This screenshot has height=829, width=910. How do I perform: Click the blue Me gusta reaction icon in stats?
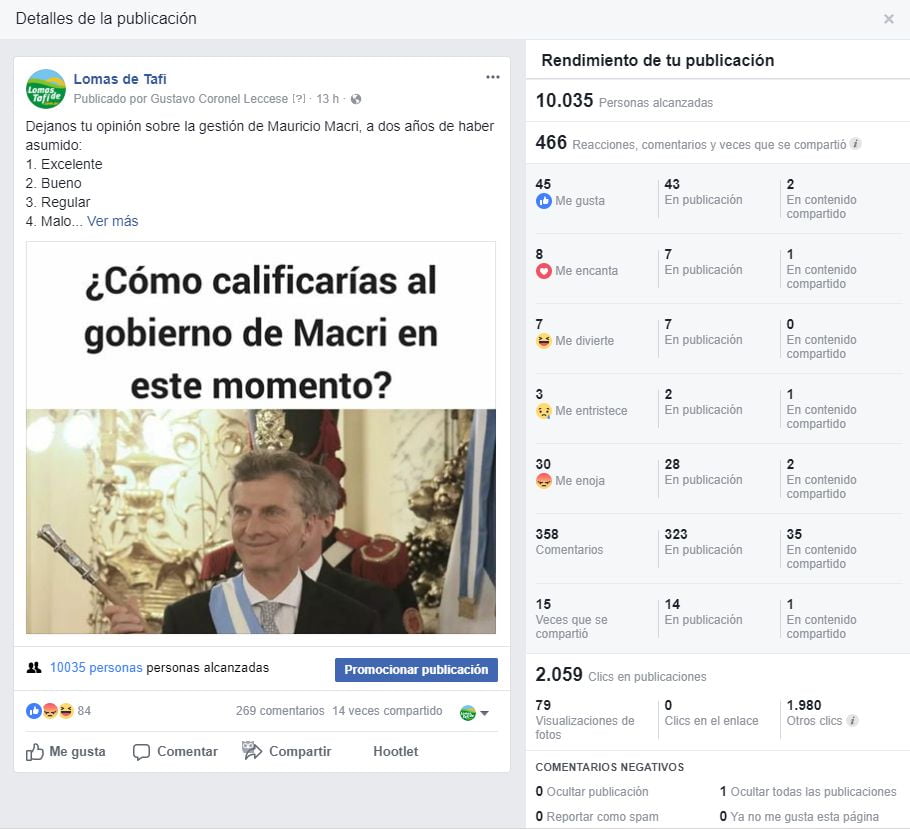coord(544,201)
